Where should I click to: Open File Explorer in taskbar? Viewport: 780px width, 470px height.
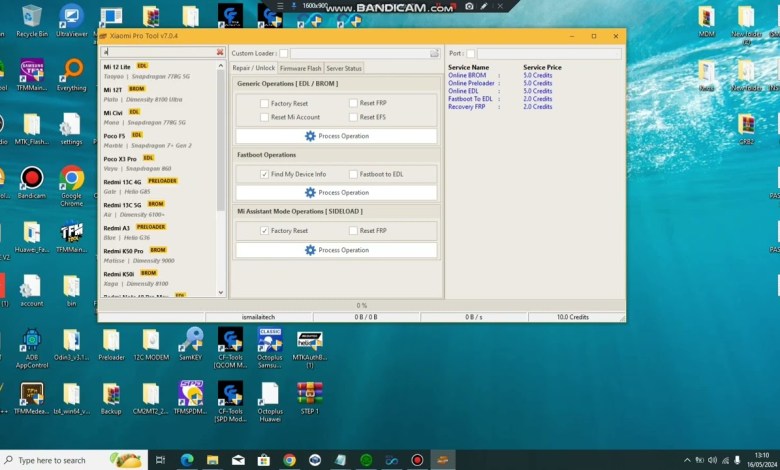tap(212, 460)
